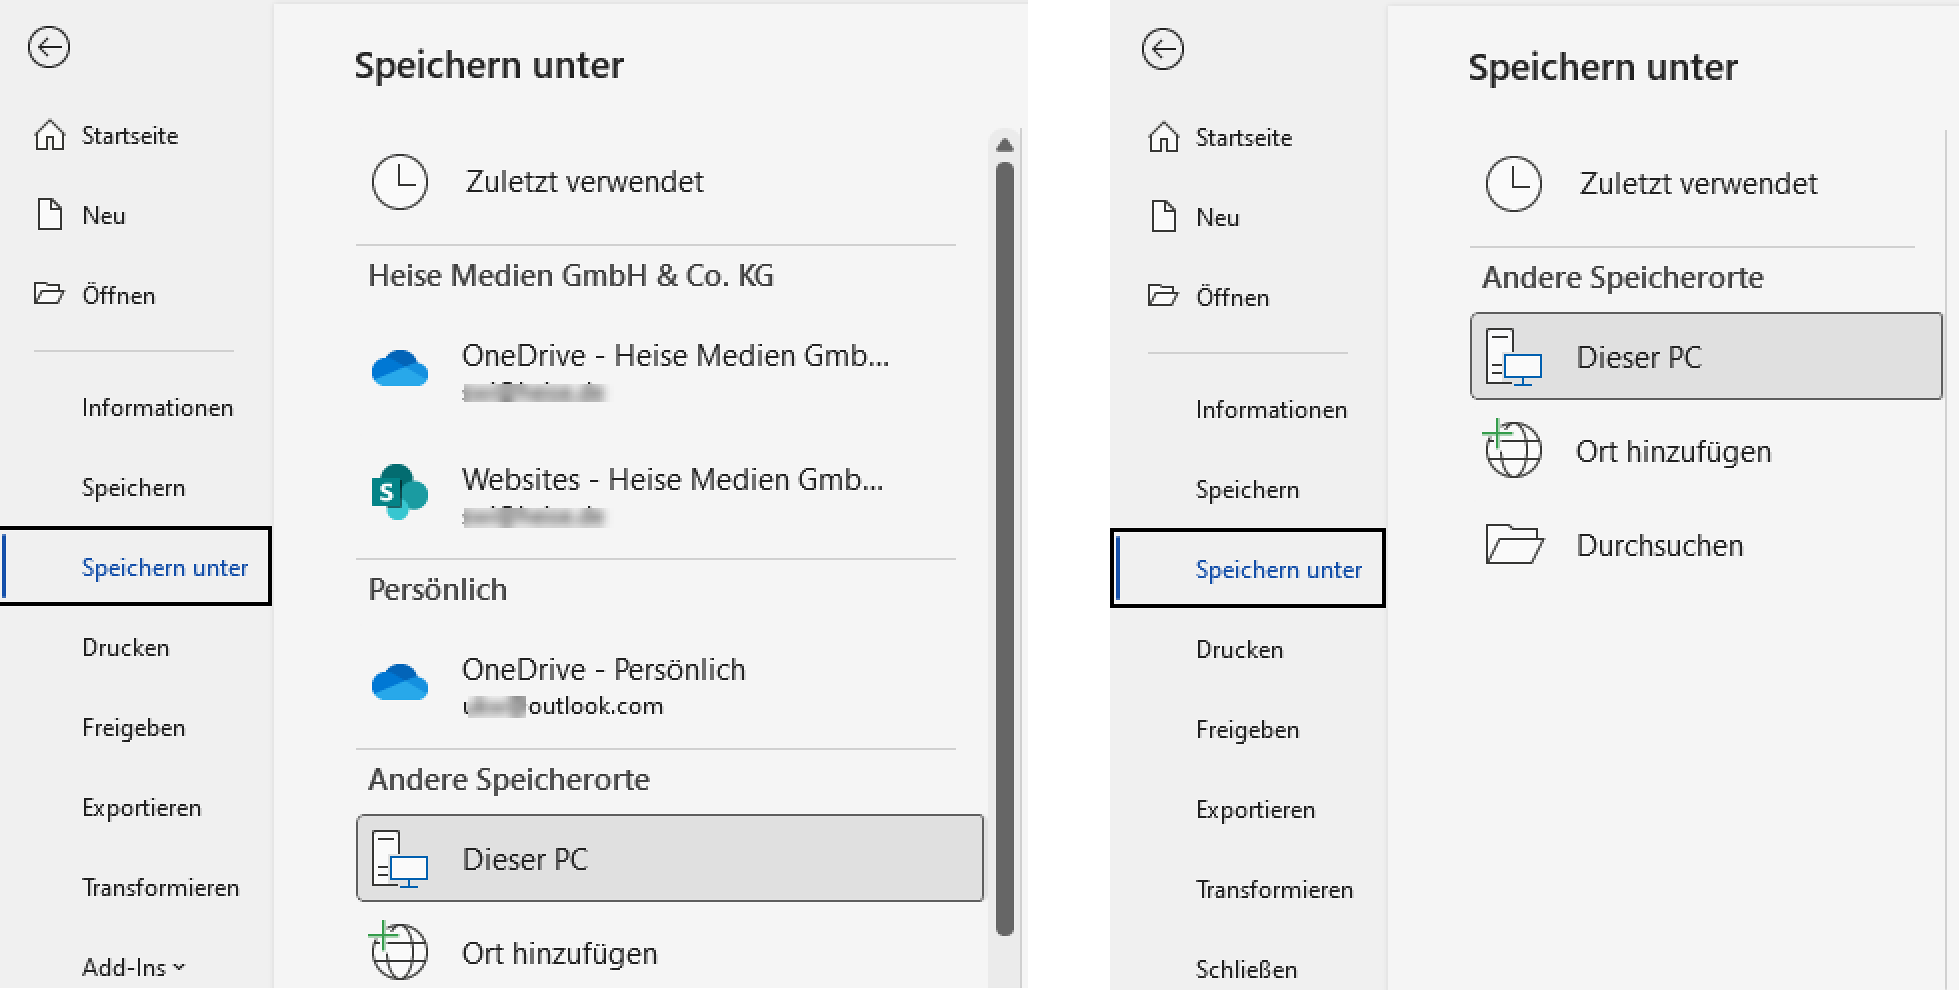Viewport: 1959px width, 990px height.
Task: Click the Dieser PC icon in the right screenshot
Action: pos(1513,357)
